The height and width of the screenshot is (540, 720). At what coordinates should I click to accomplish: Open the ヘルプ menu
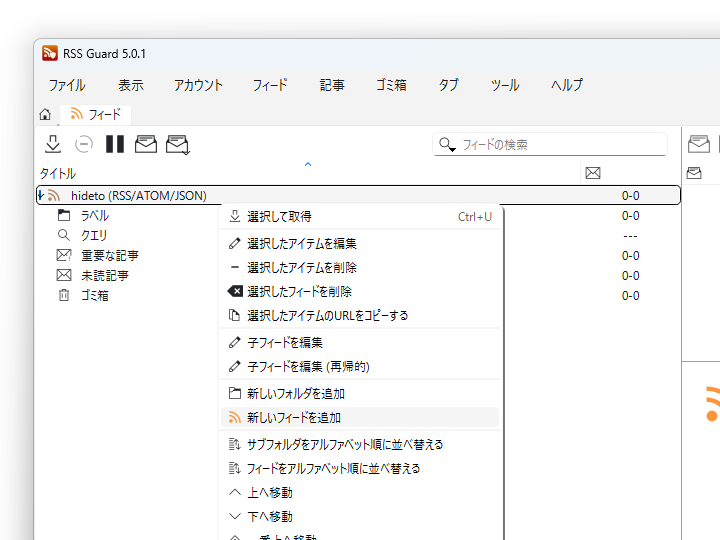[567, 85]
